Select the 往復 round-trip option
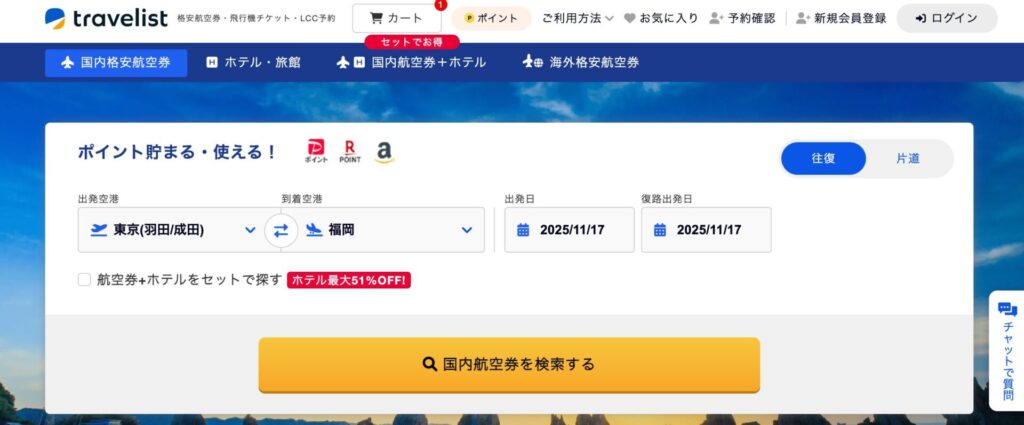This screenshot has width=1024, height=425. click(x=823, y=158)
